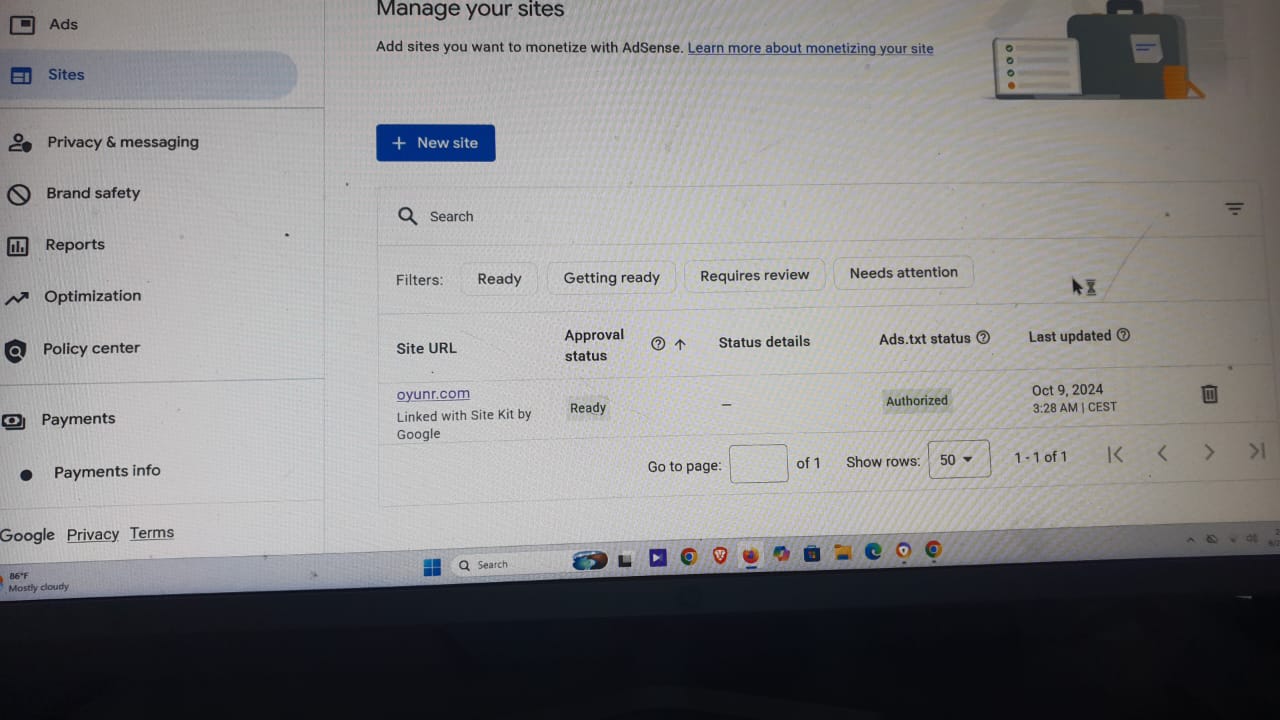1280x720 pixels.
Task: Expand the system tray hidden icons chevron
Action: [x=1190, y=539]
